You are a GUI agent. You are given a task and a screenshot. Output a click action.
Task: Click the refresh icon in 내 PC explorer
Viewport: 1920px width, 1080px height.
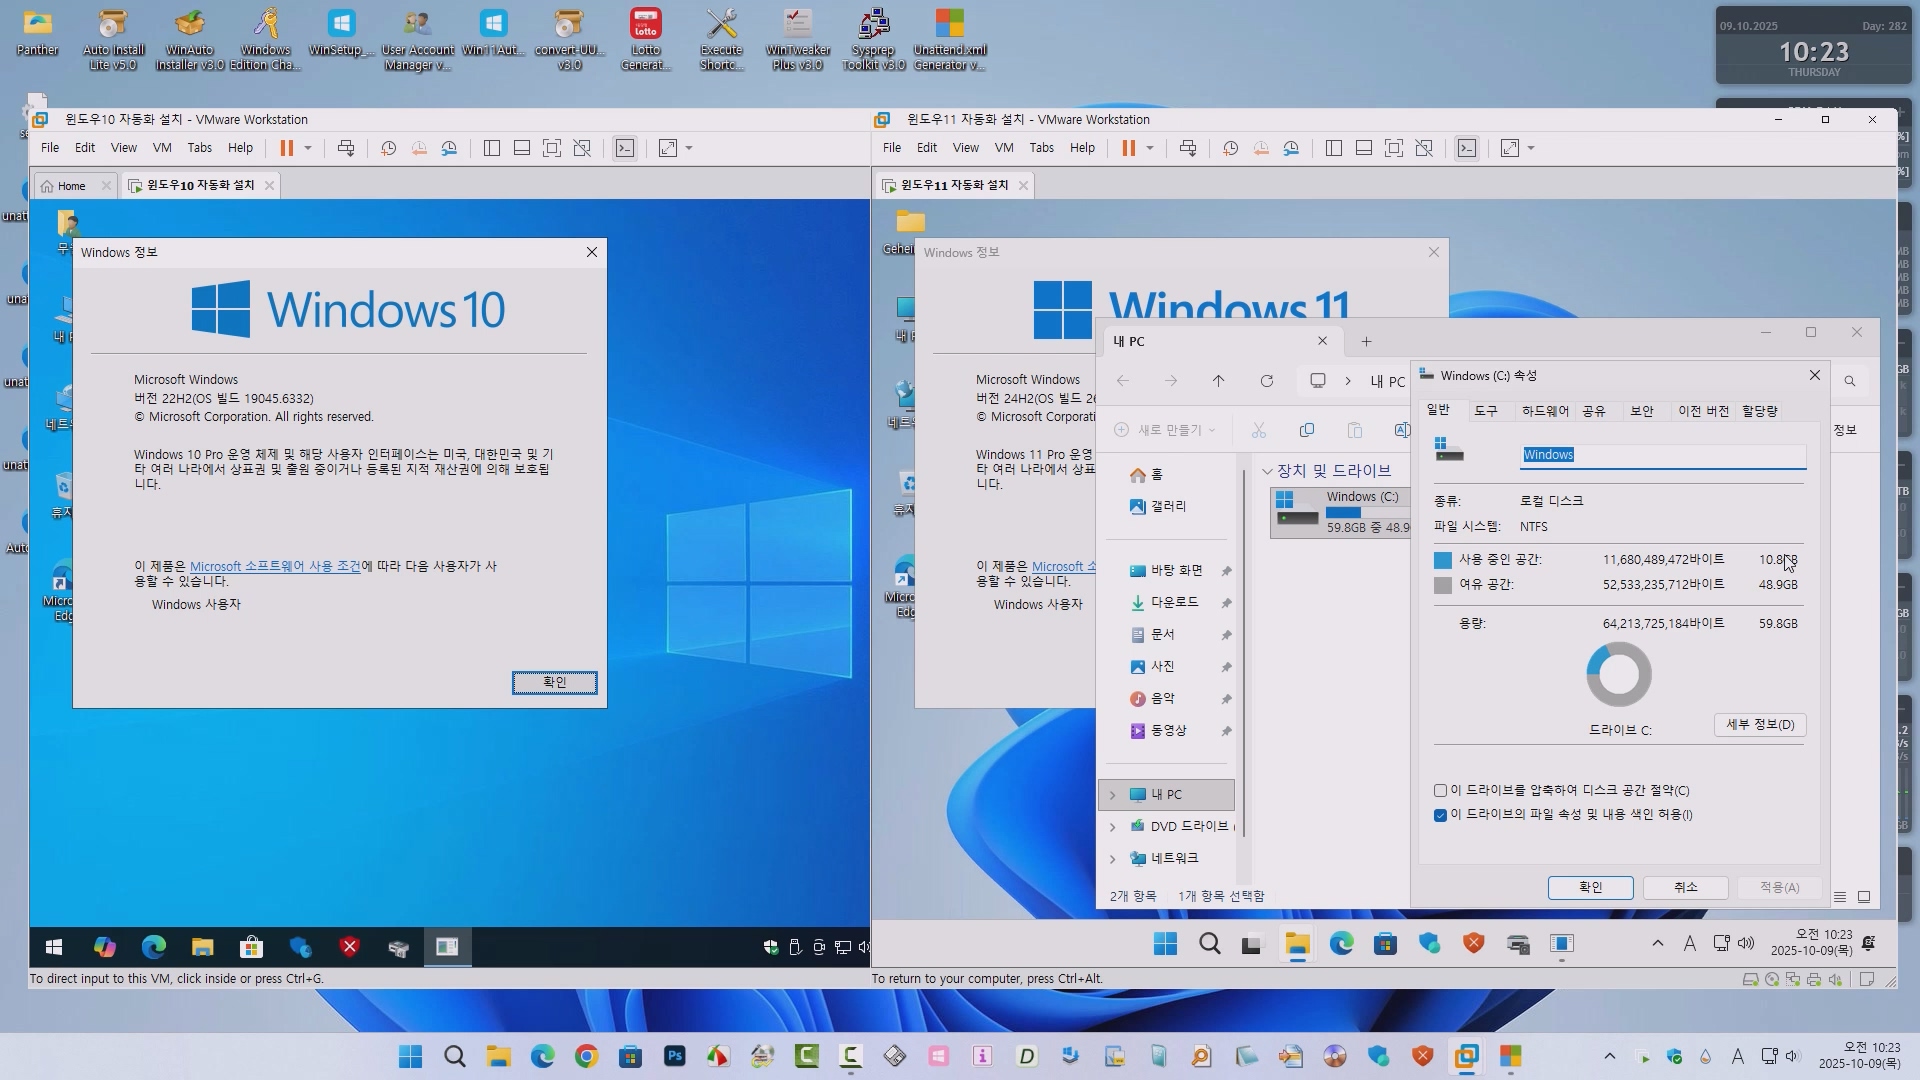tap(1266, 381)
